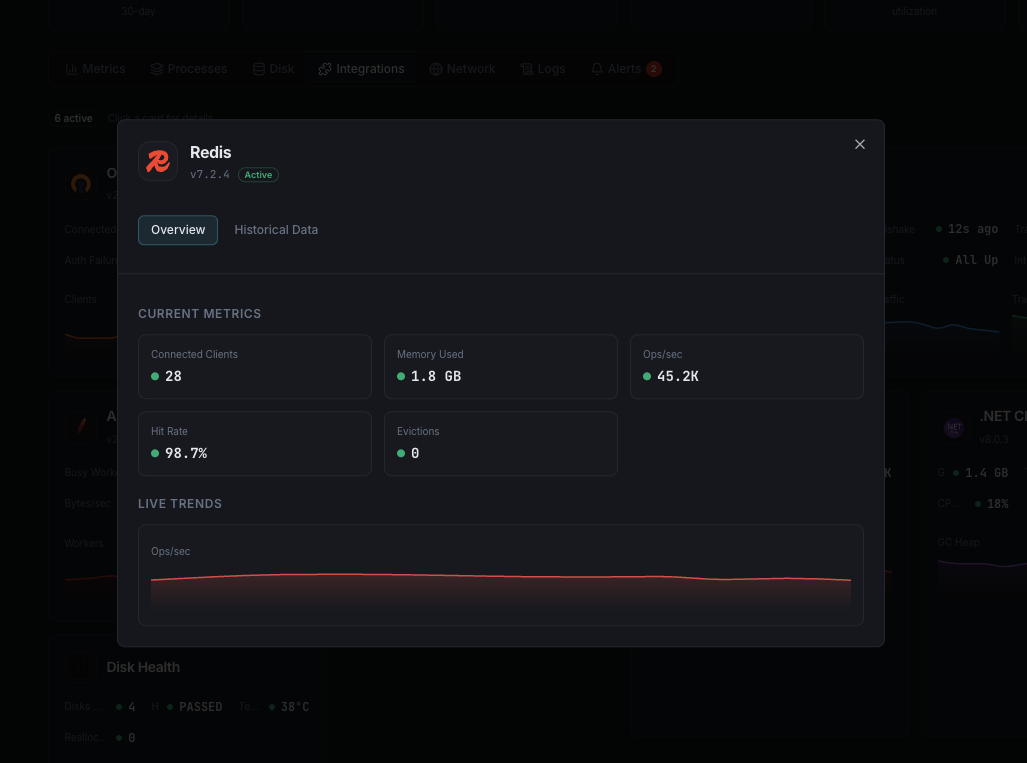The height and width of the screenshot is (763, 1027).
Task: Dismiss the Redis dialog with the X
Action: tap(859, 144)
